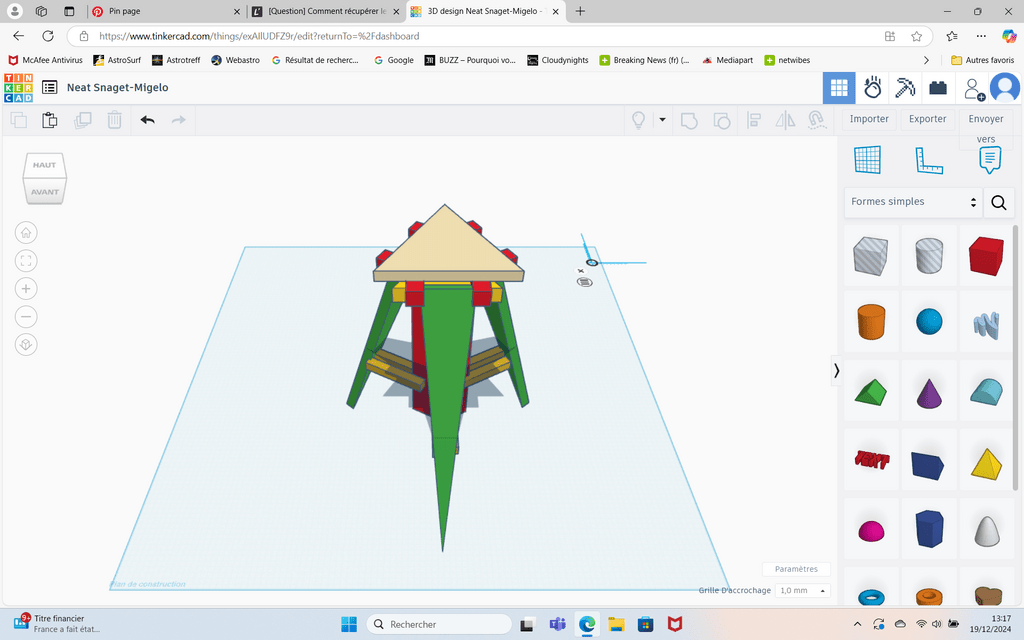Collapse the shapes panel with chevron
Image resolution: width=1024 pixels, height=640 pixels.
click(836, 371)
